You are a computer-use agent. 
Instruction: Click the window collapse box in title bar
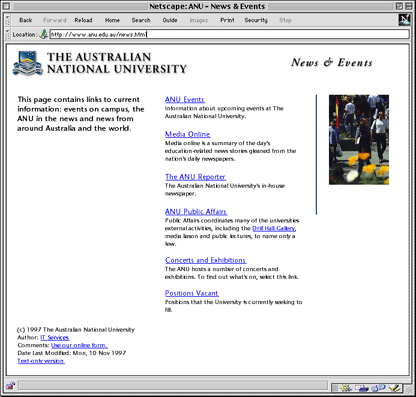coord(408,6)
